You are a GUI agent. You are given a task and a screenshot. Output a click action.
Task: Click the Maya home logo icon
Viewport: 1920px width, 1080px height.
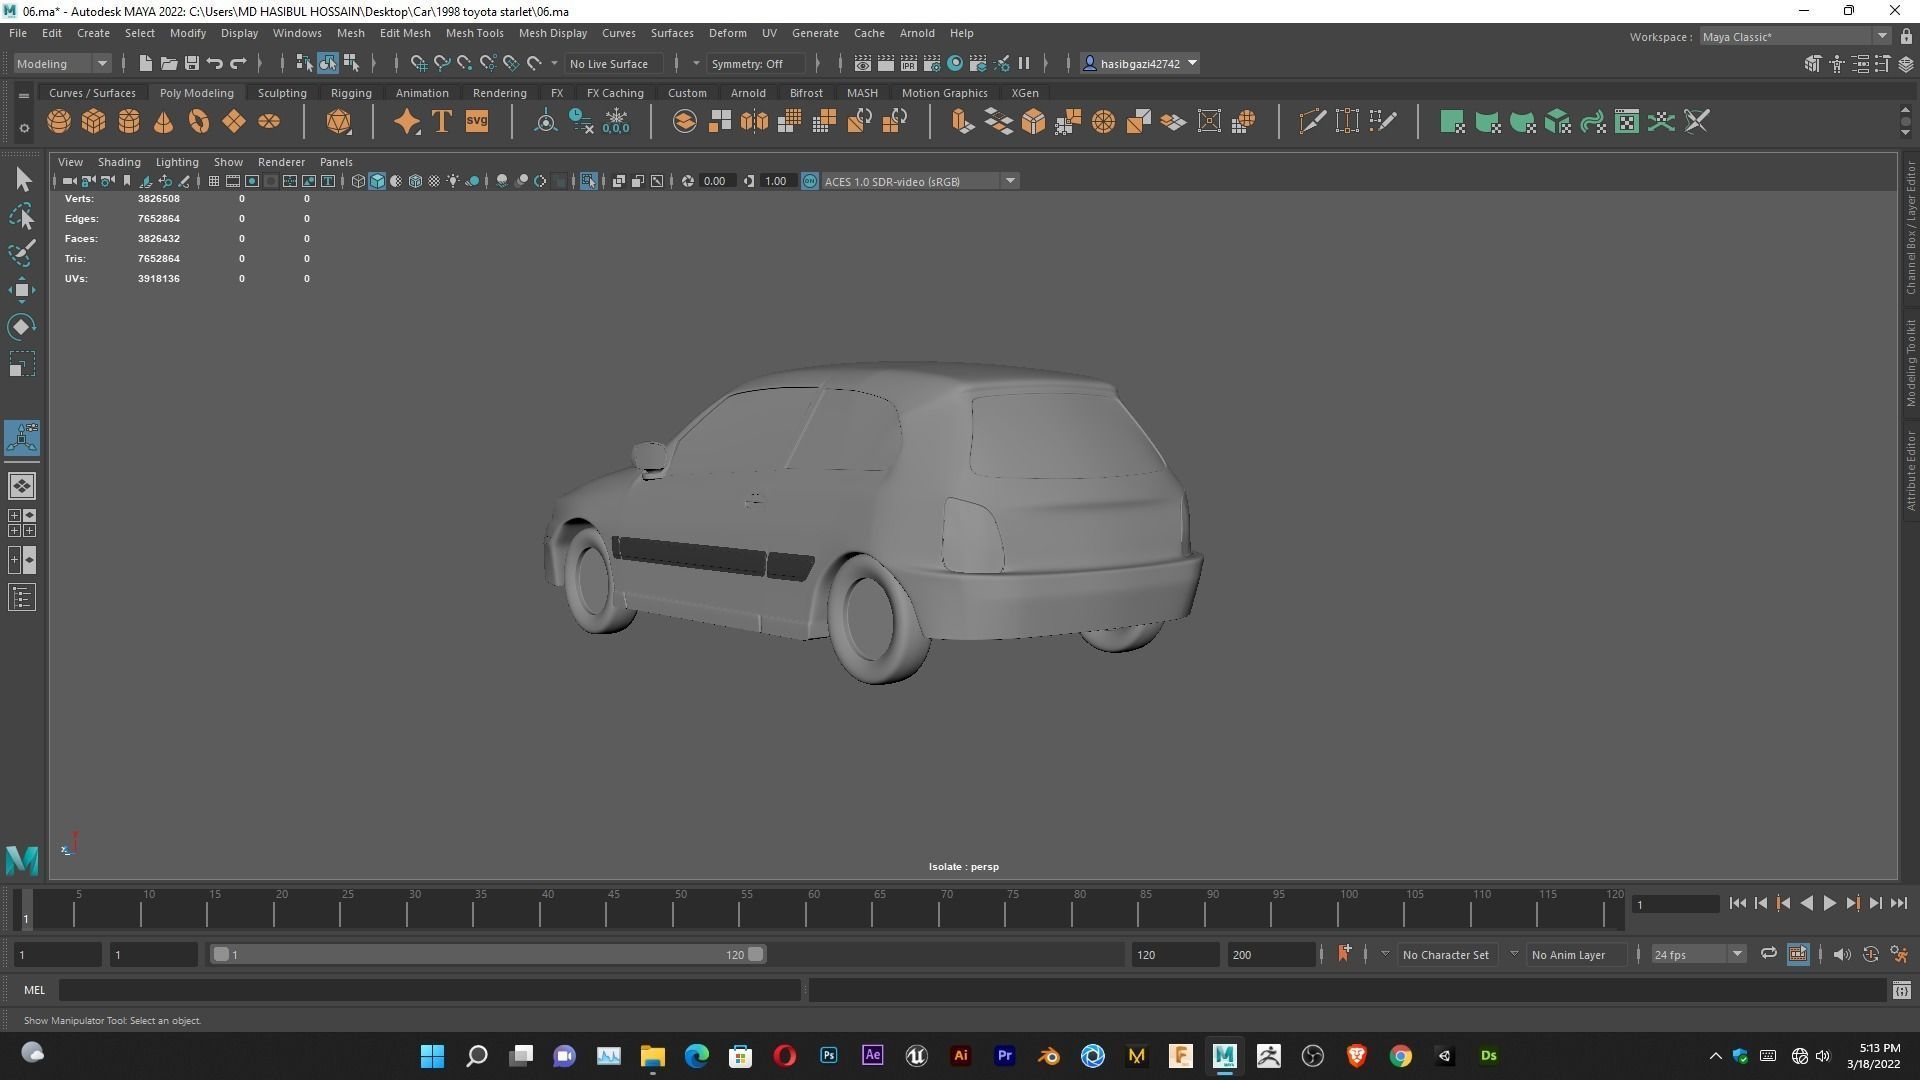tap(22, 859)
